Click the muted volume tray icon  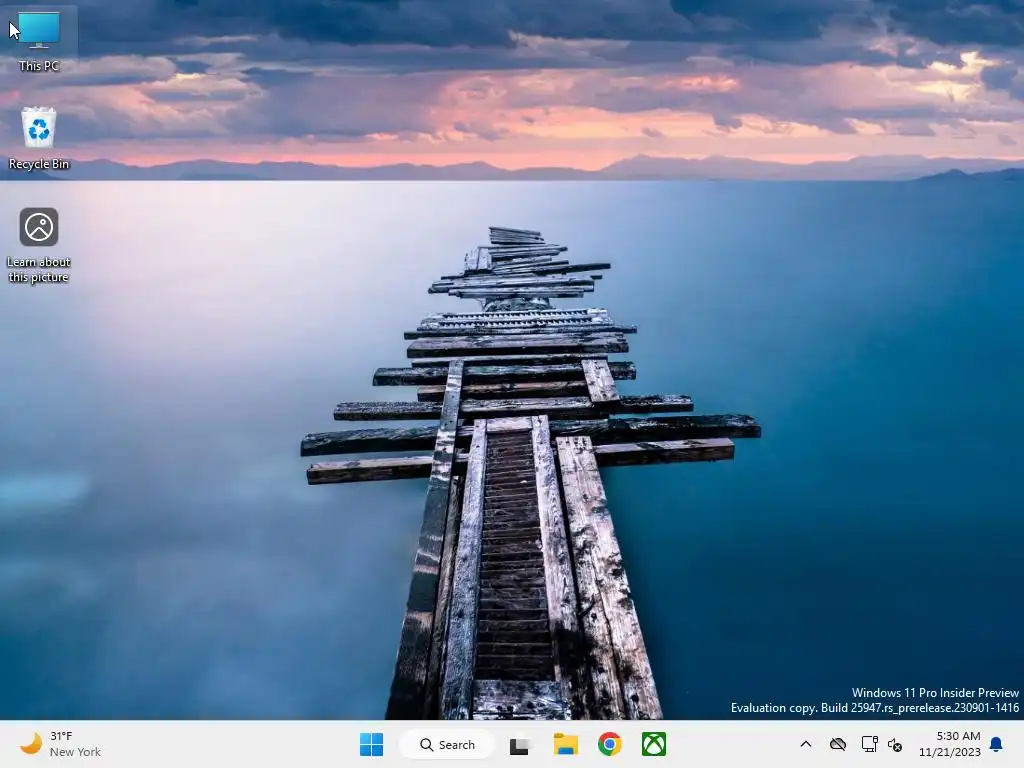(895, 744)
